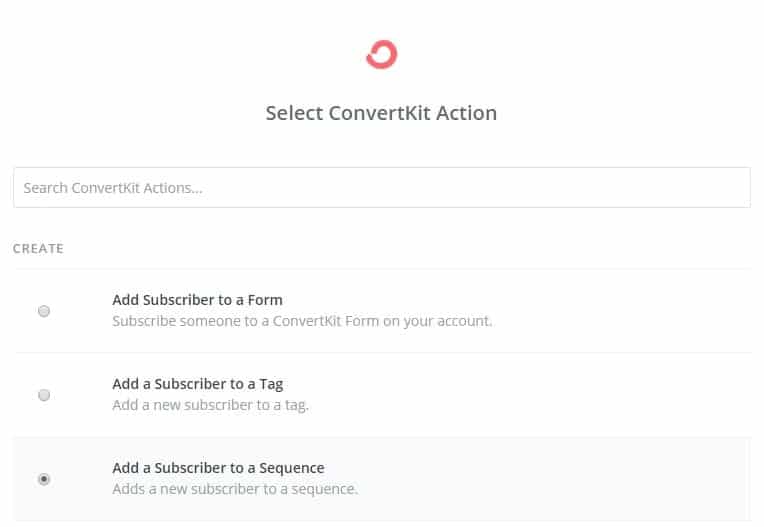The image size is (764, 527).
Task: Click the Add a Subscriber to a Tag title
Action: [197, 384]
